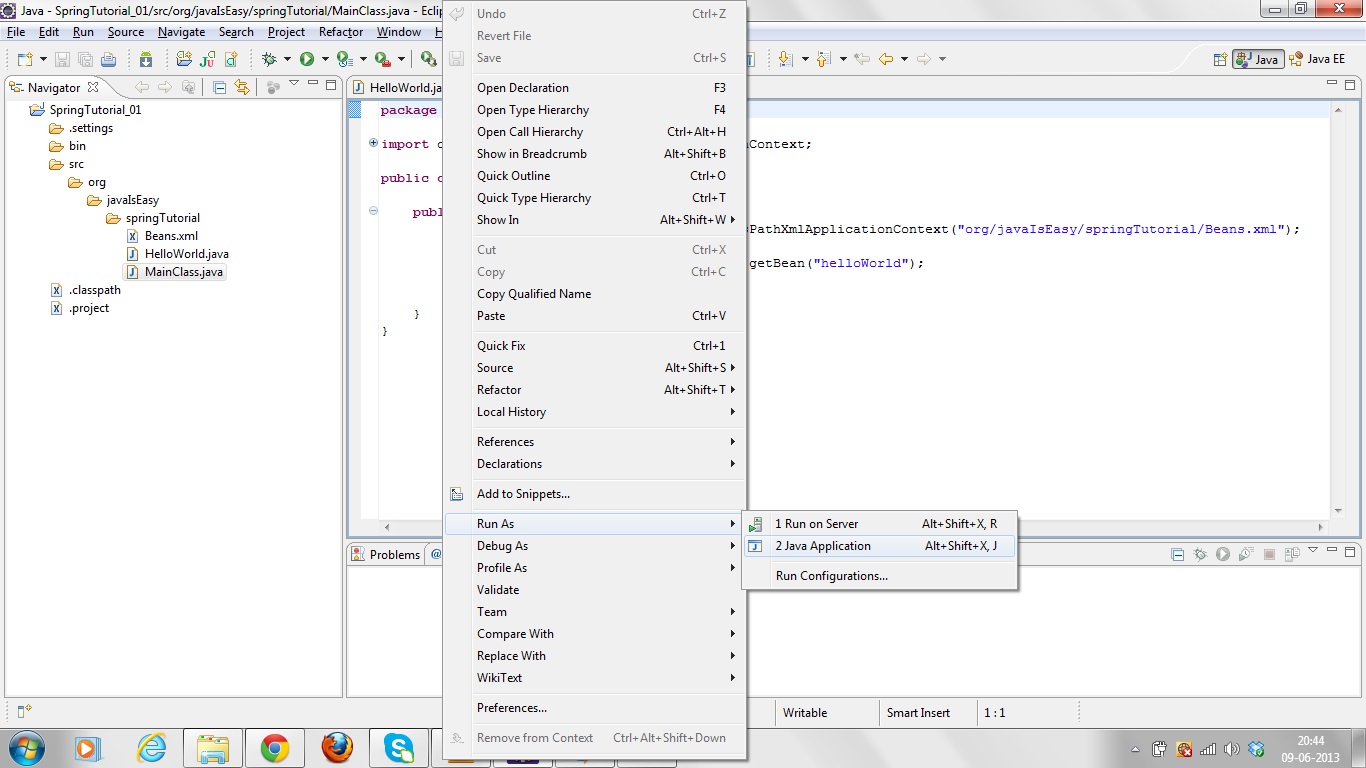The height and width of the screenshot is (768, 1366).
Task: Select Paste from context menu
Action: pyautogui.click(x=595, y=316)
